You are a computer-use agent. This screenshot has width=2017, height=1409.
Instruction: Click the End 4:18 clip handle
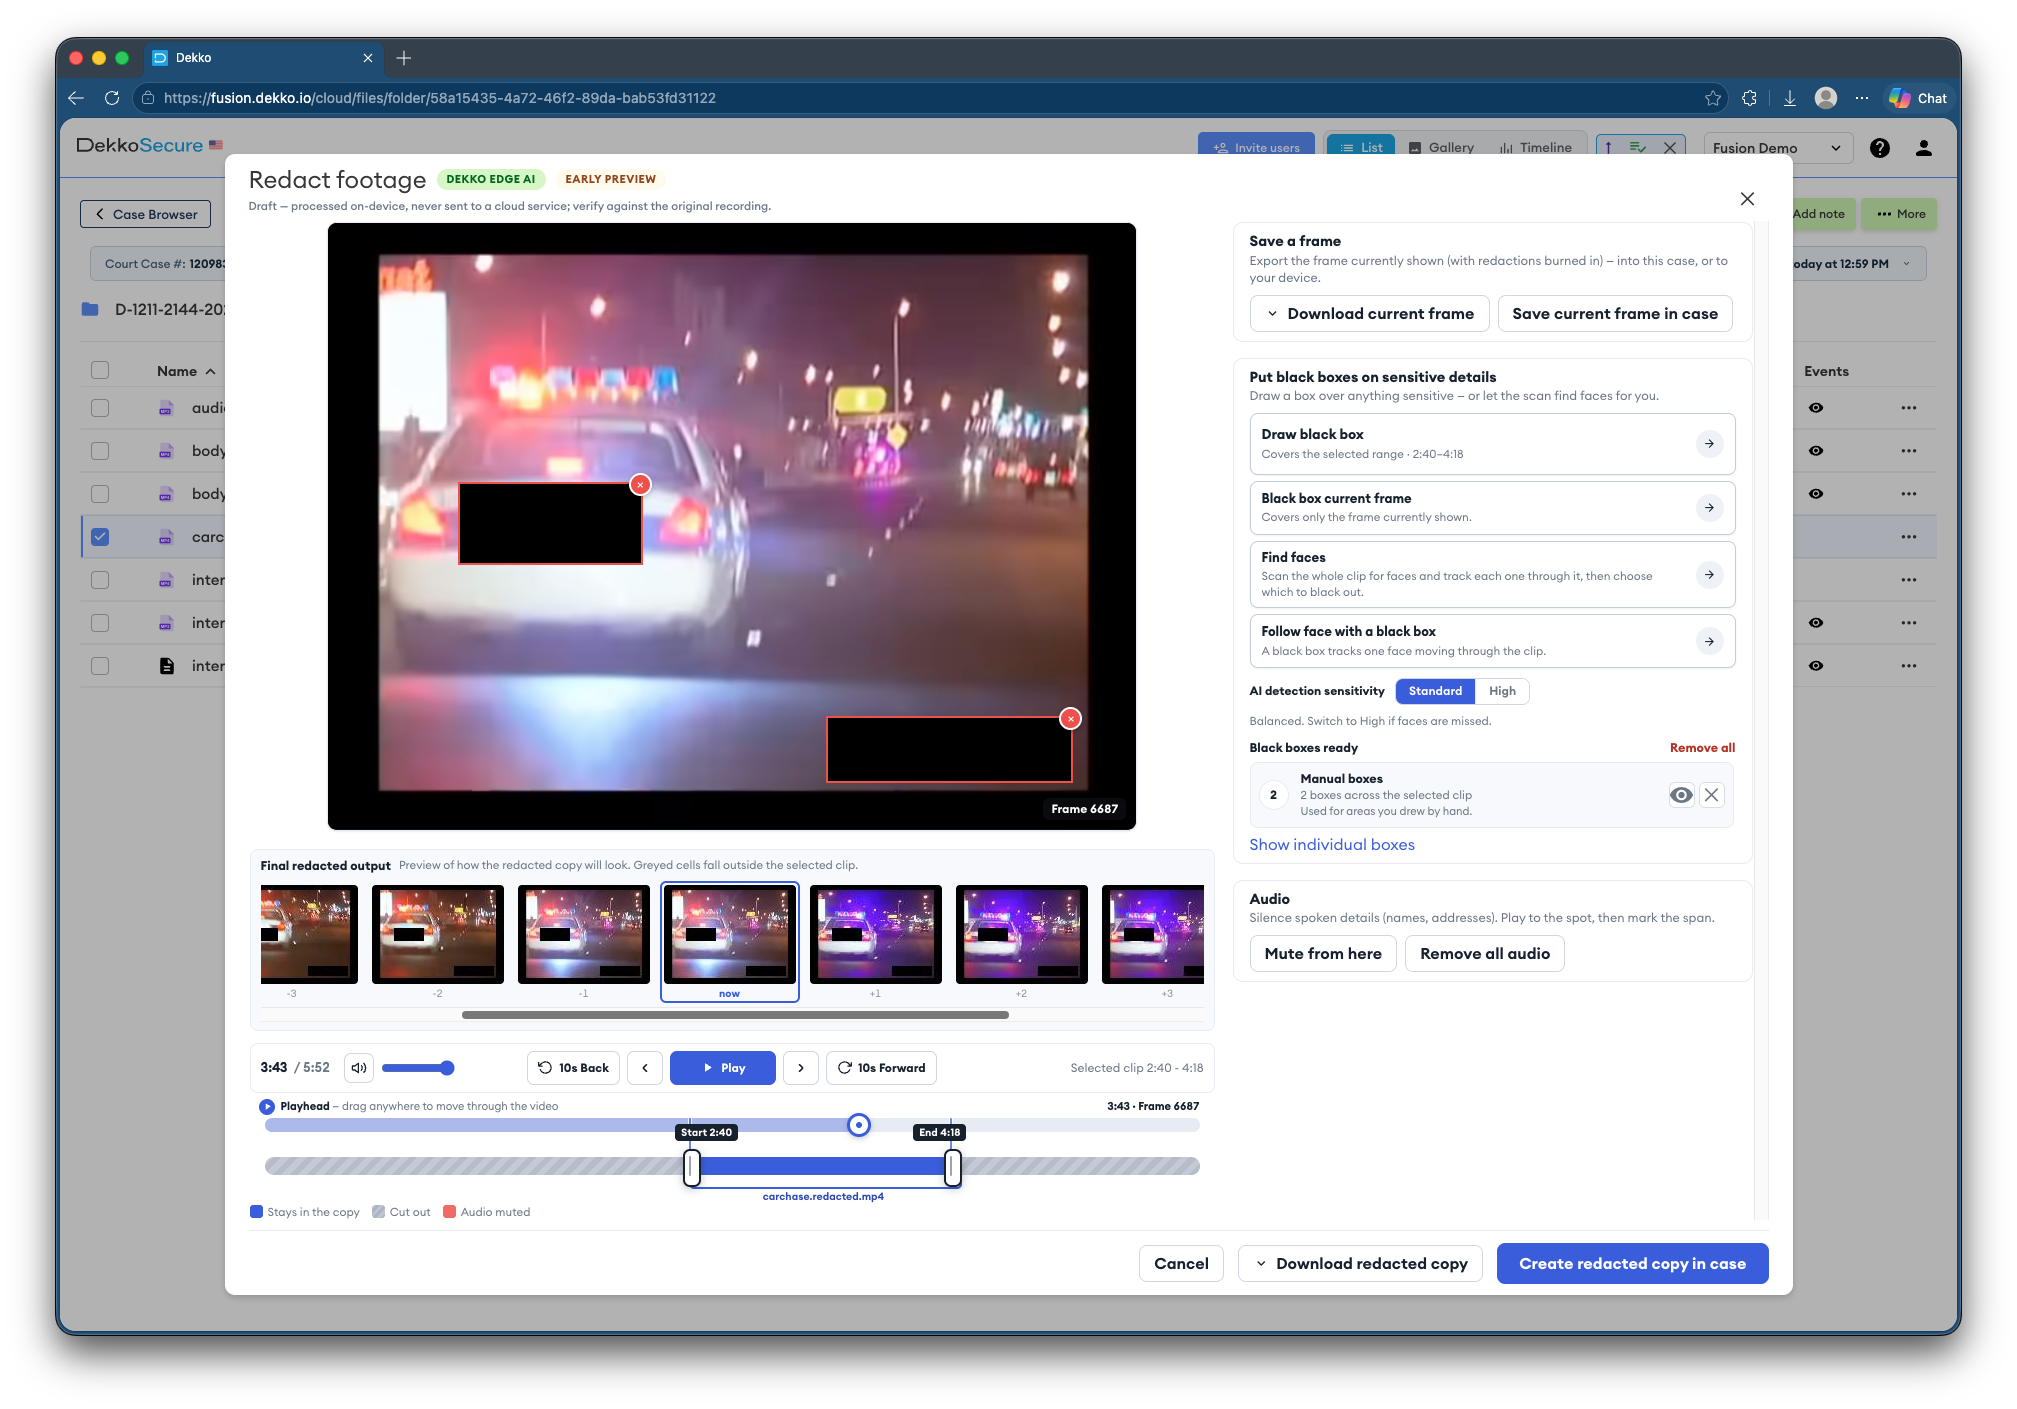953,1167
